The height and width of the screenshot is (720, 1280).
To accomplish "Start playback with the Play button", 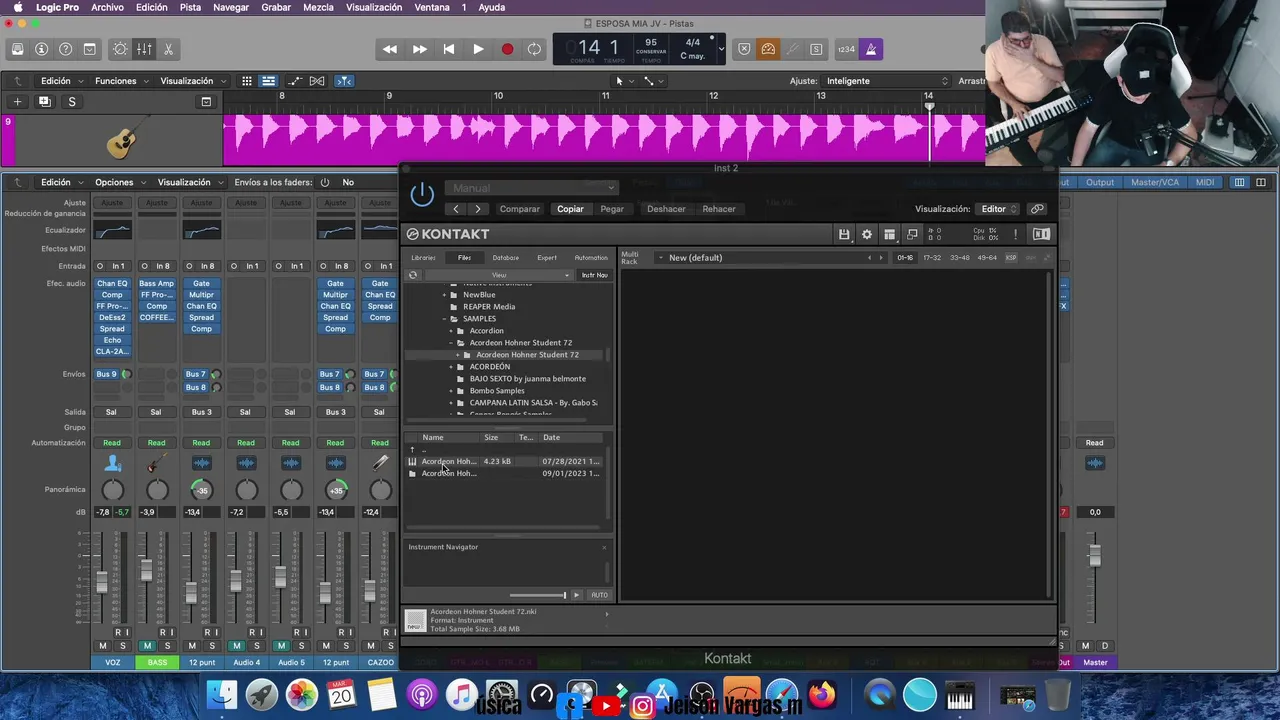I will [478, 49].
